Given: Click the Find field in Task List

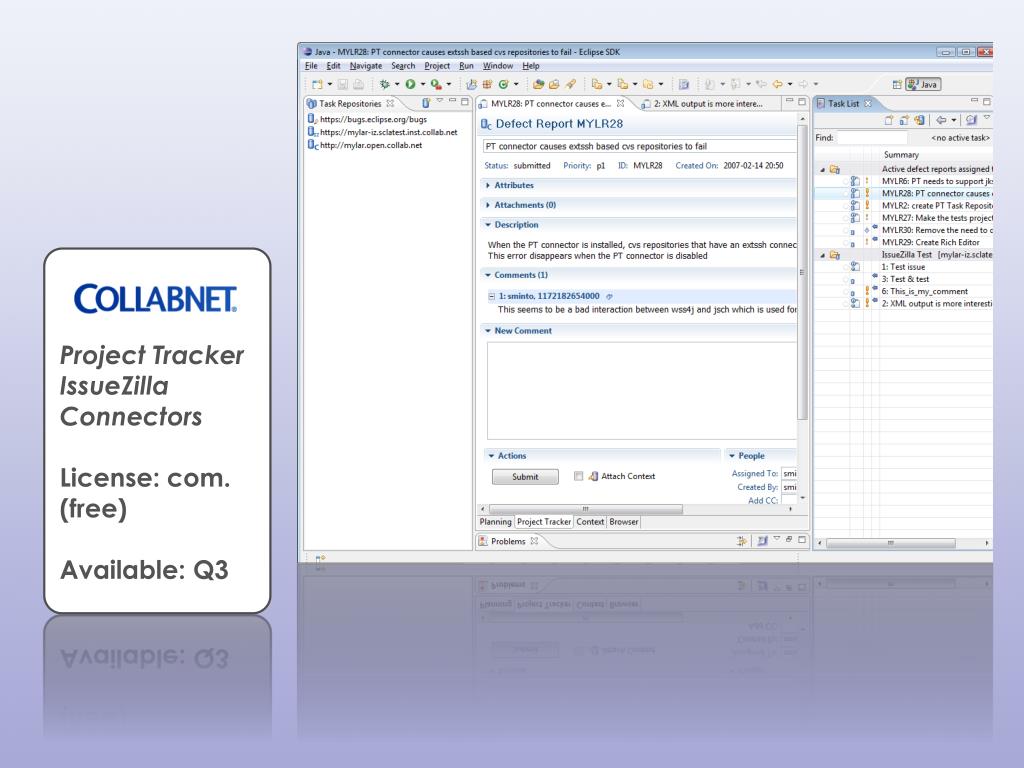Looking at the screenshot, I should (872, 138).
